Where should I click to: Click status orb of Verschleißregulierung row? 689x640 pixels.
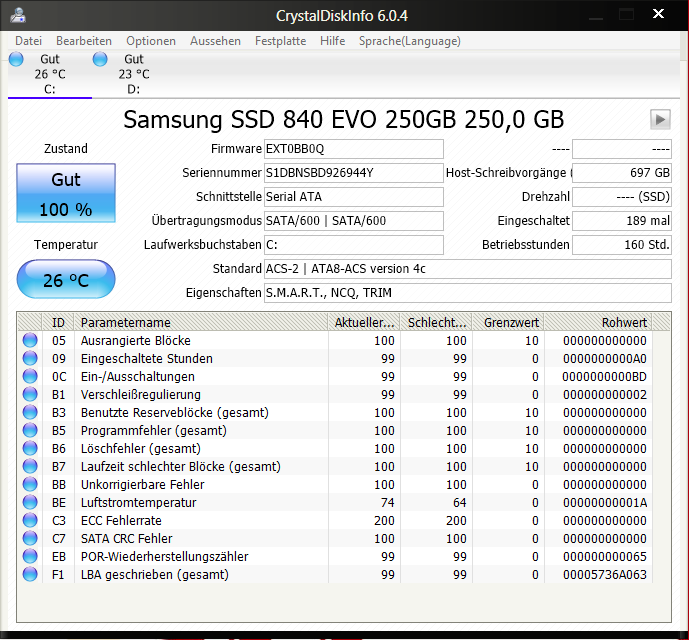pos(30,394)
